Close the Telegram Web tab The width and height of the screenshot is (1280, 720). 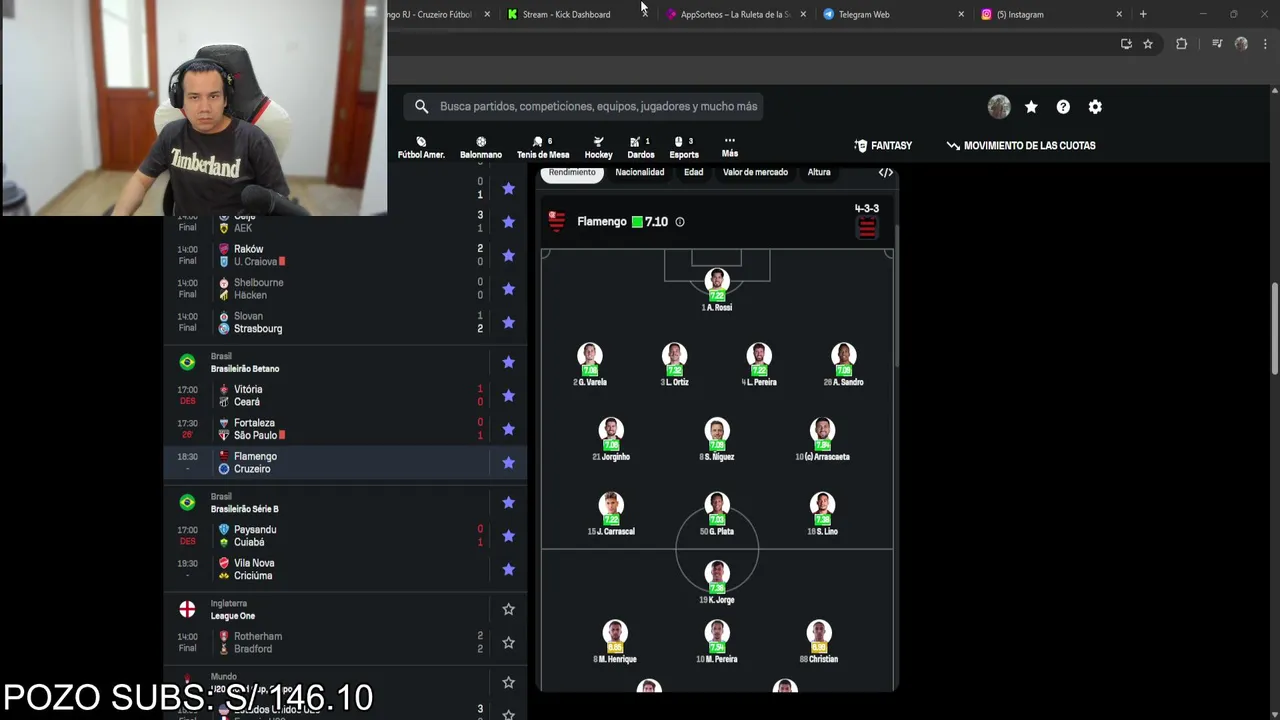(961, 14)
